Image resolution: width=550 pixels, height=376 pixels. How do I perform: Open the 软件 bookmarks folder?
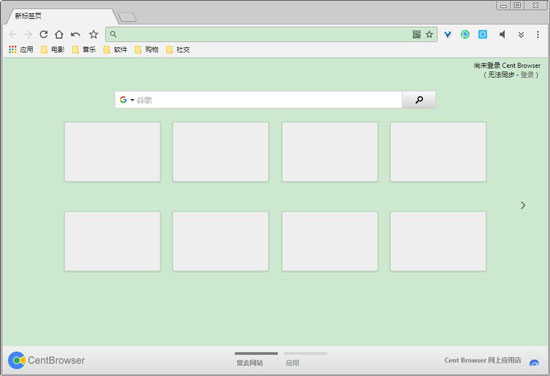pyautogui.click(x=115, y=49)
